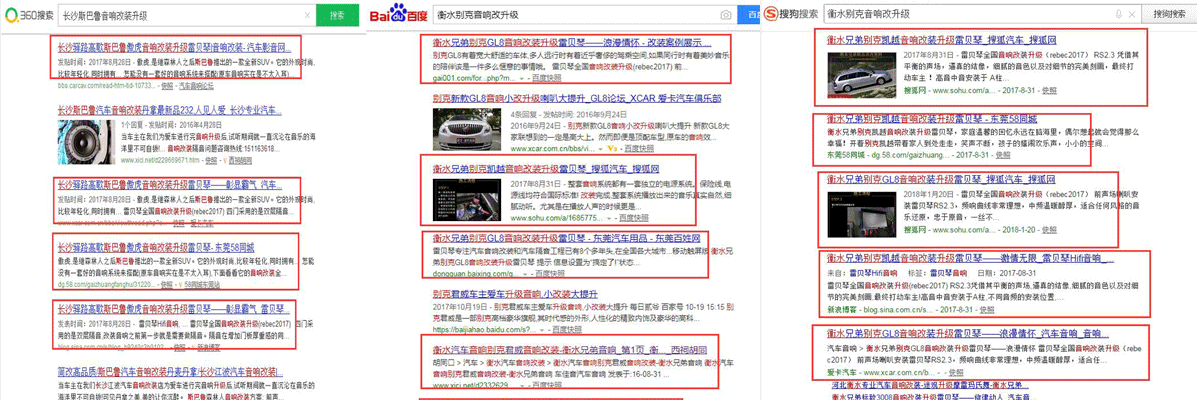1200x400 pixels.
Task: Click the 搜狗搜索 search button
Action: click(x=1167, y=15)
